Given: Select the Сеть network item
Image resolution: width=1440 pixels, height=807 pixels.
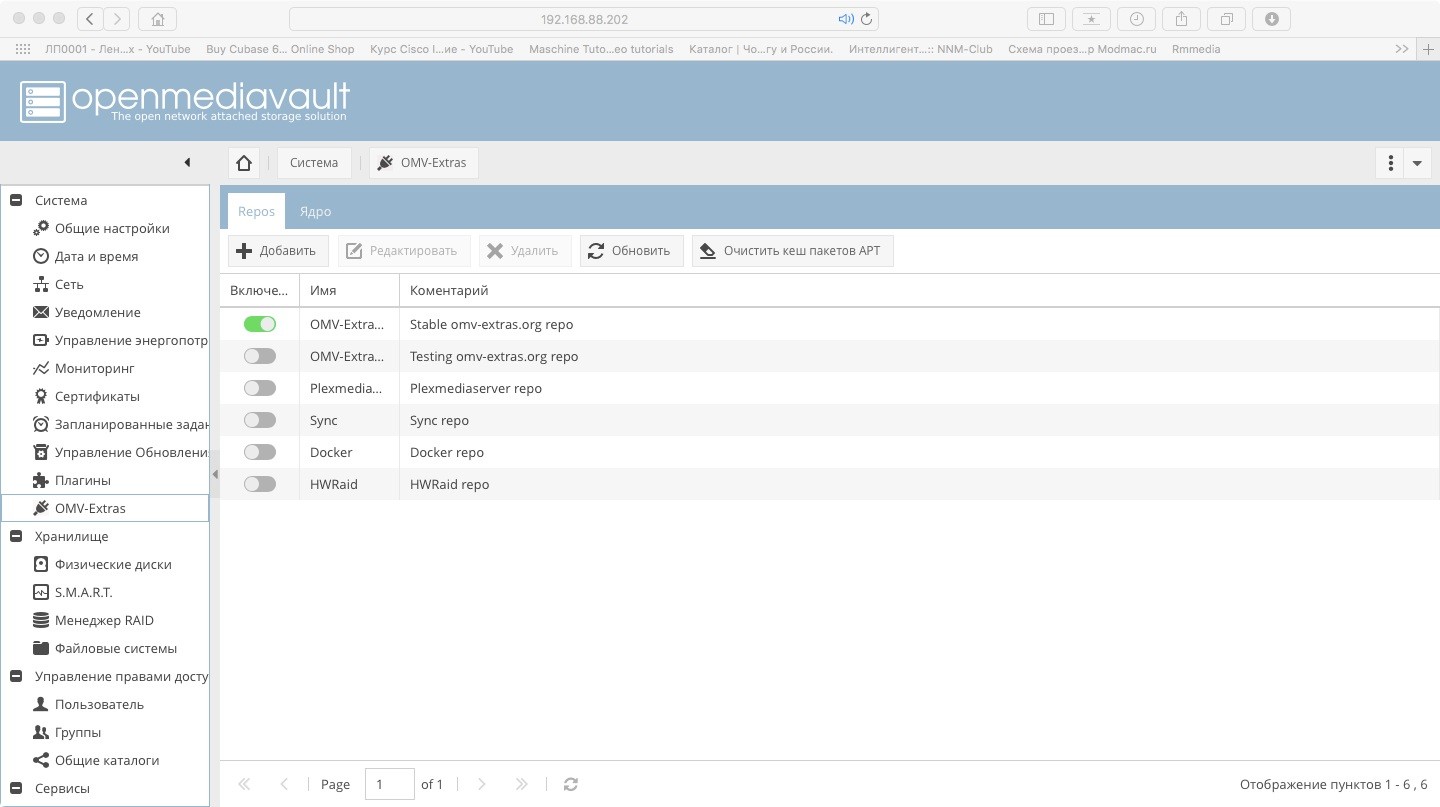Looking at the screenshot, I should [x=69, y=284].
